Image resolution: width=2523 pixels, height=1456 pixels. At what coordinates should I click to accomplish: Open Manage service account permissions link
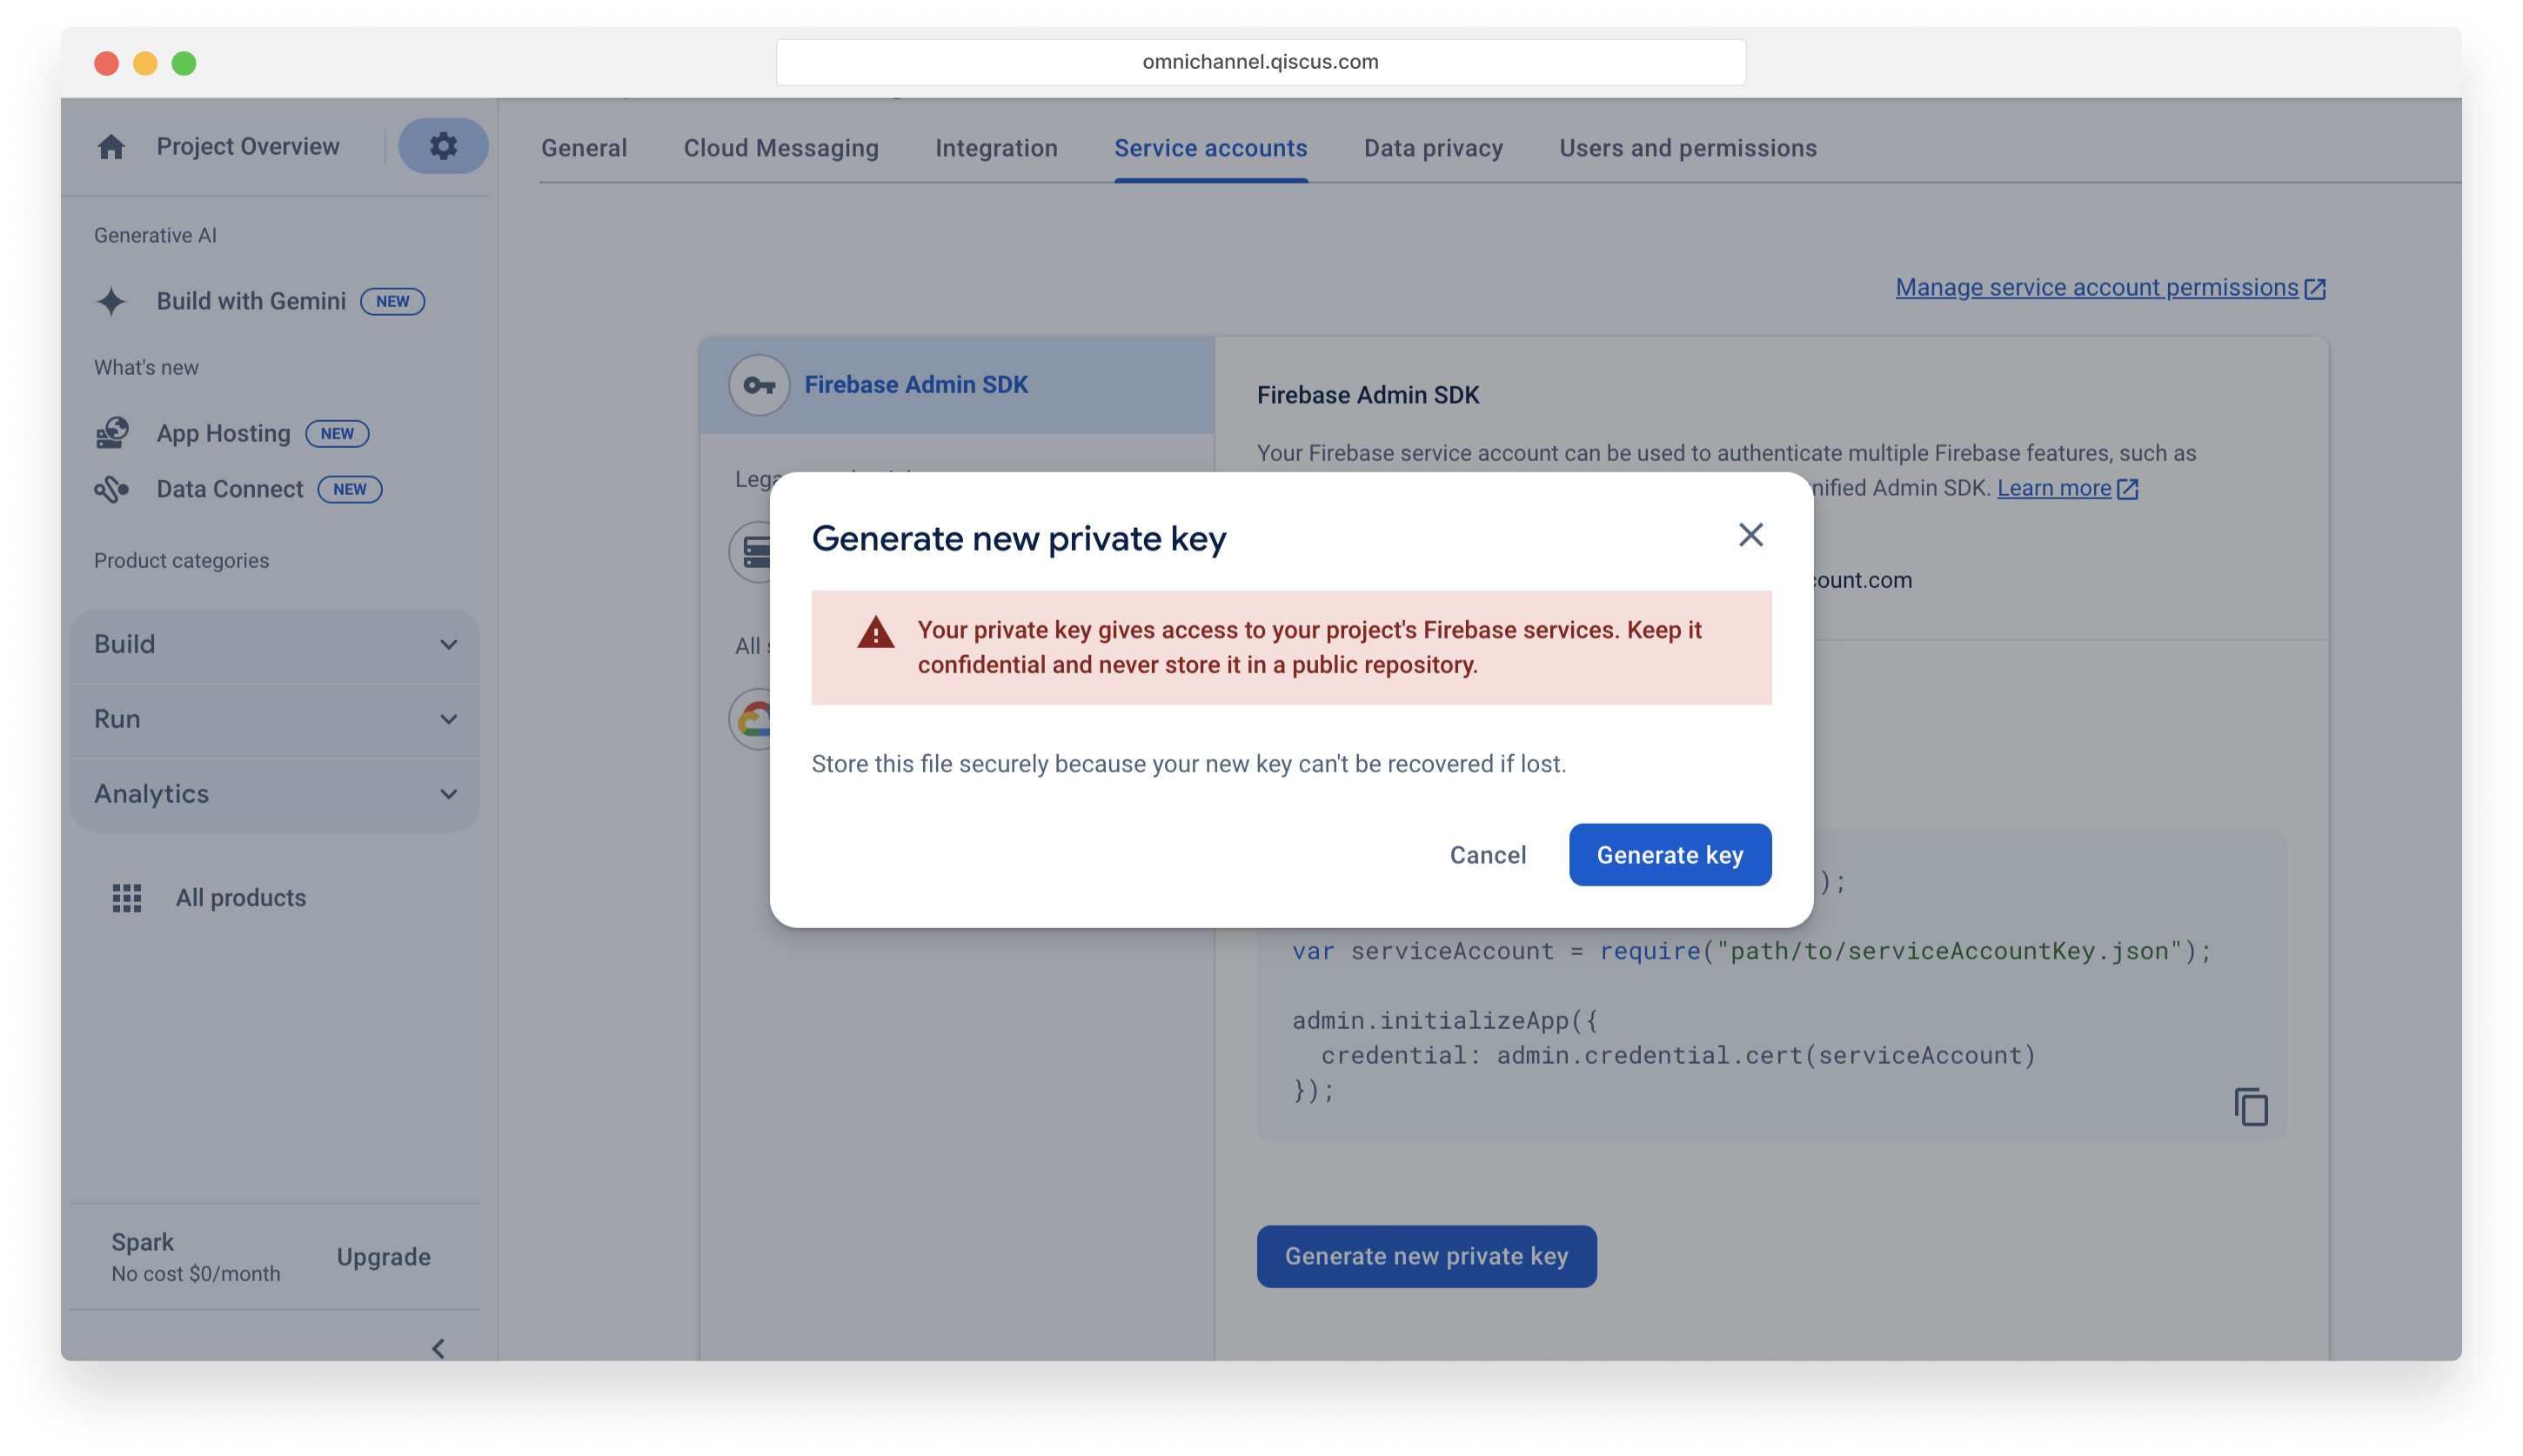point(2096,288)
